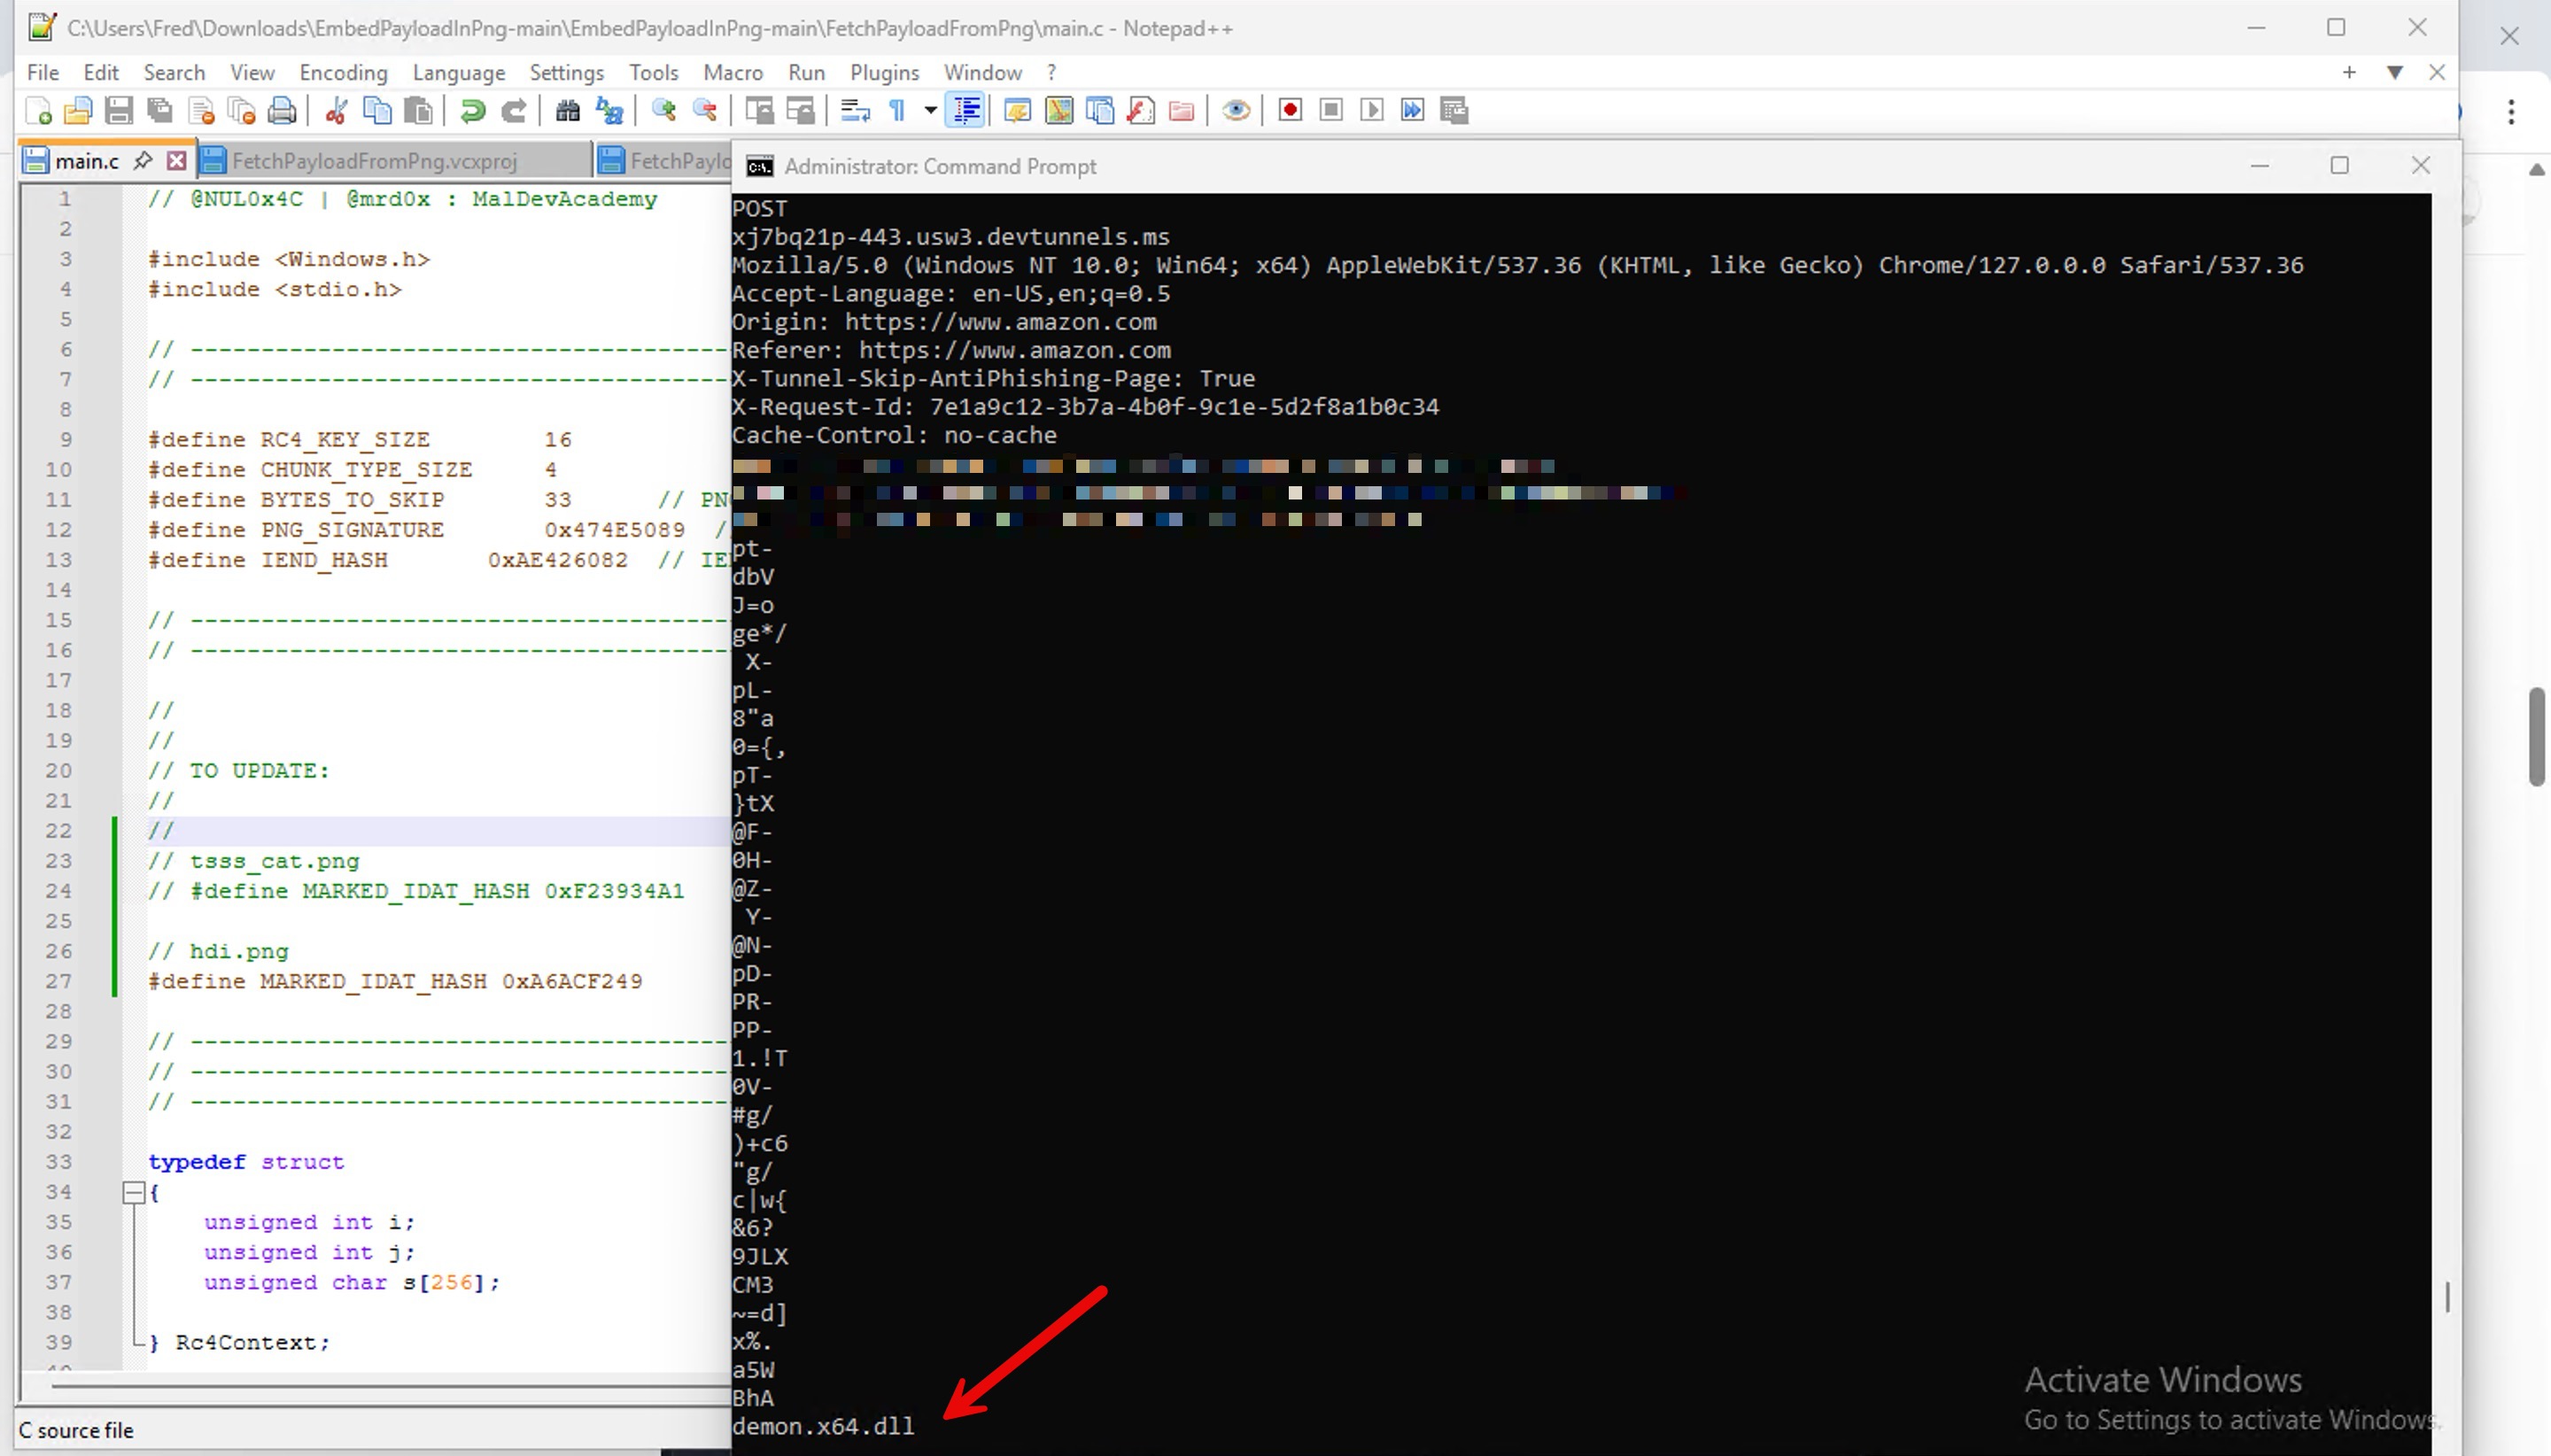Toggle Word Wrap in the toolbar
This screenshot has height=1456, width=2551.
tap(854, 110)
